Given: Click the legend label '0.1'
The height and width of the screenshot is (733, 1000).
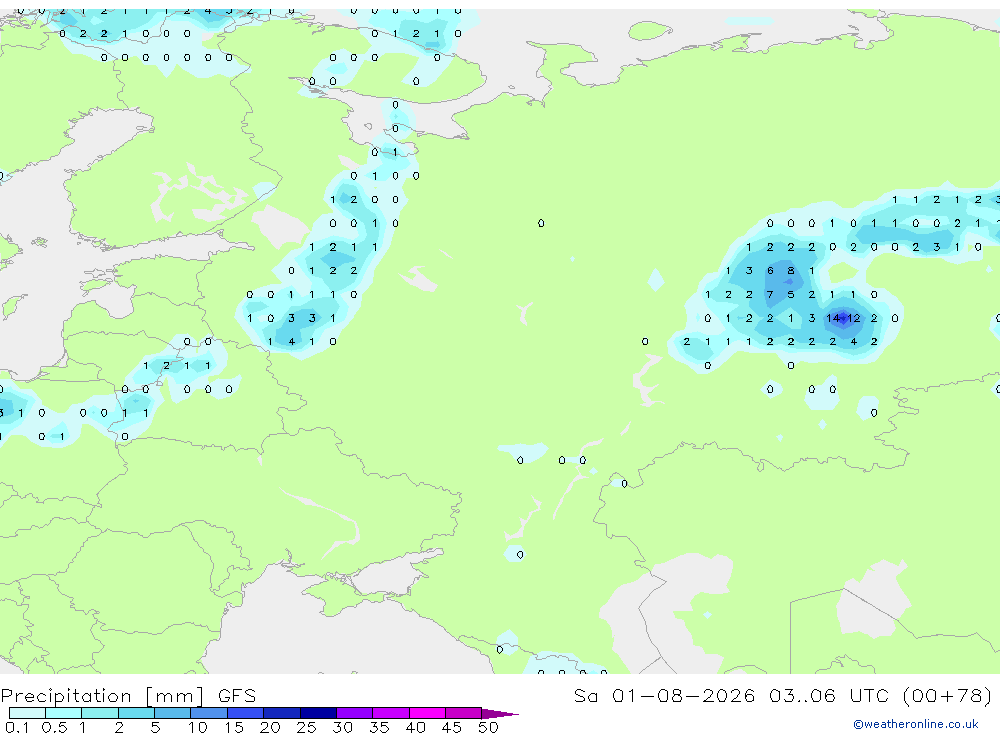Looking at the screenshot, I should coord(17,727).
